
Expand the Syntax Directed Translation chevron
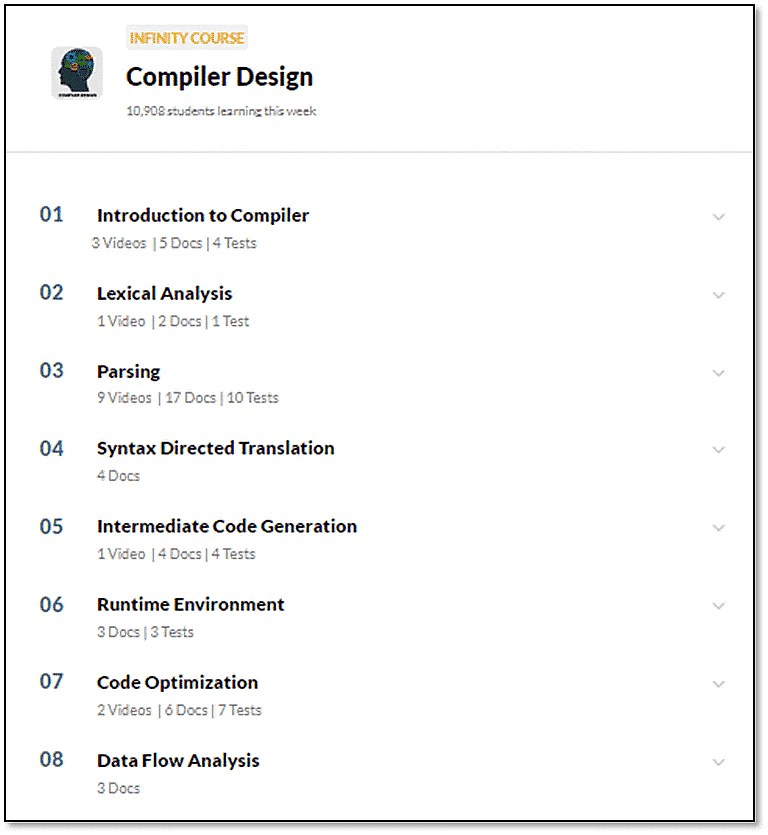click(719, 450)
